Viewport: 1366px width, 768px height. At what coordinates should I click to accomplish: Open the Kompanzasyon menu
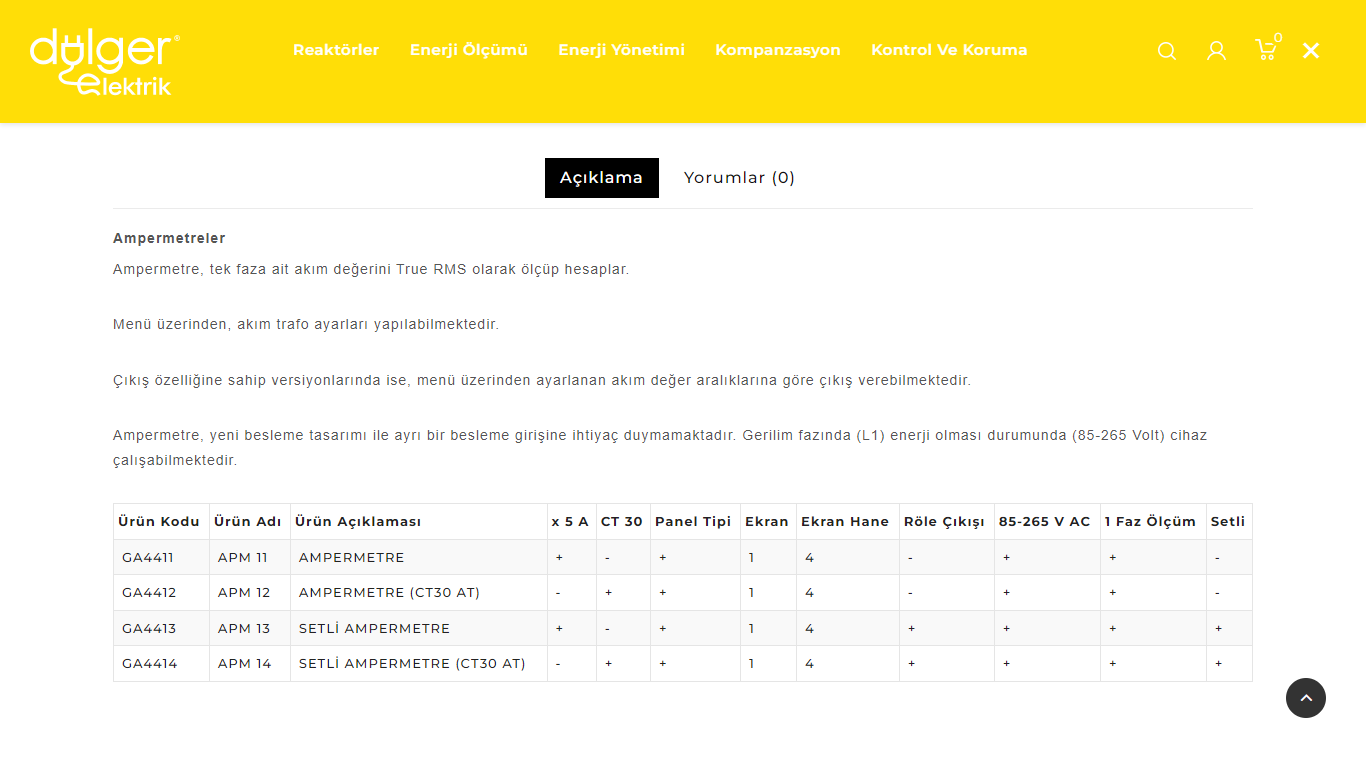coord(777,50)
